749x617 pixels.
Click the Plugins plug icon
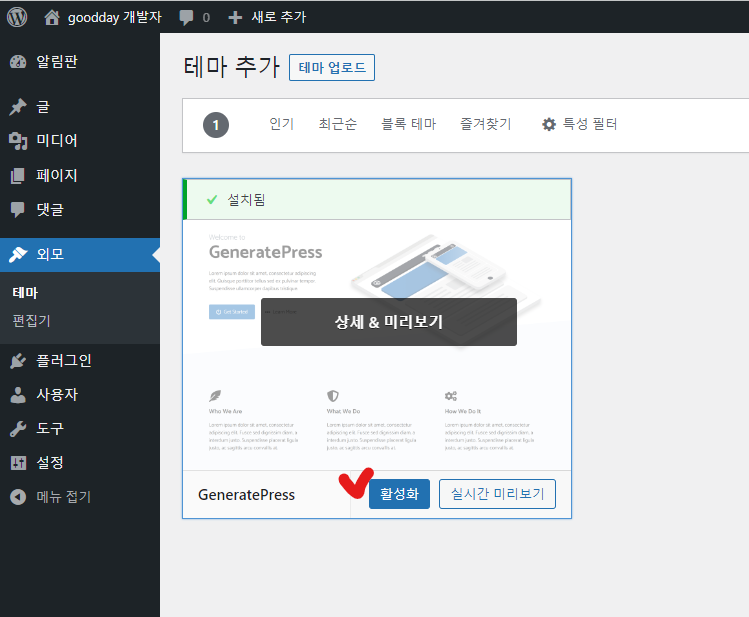[18, 361]
